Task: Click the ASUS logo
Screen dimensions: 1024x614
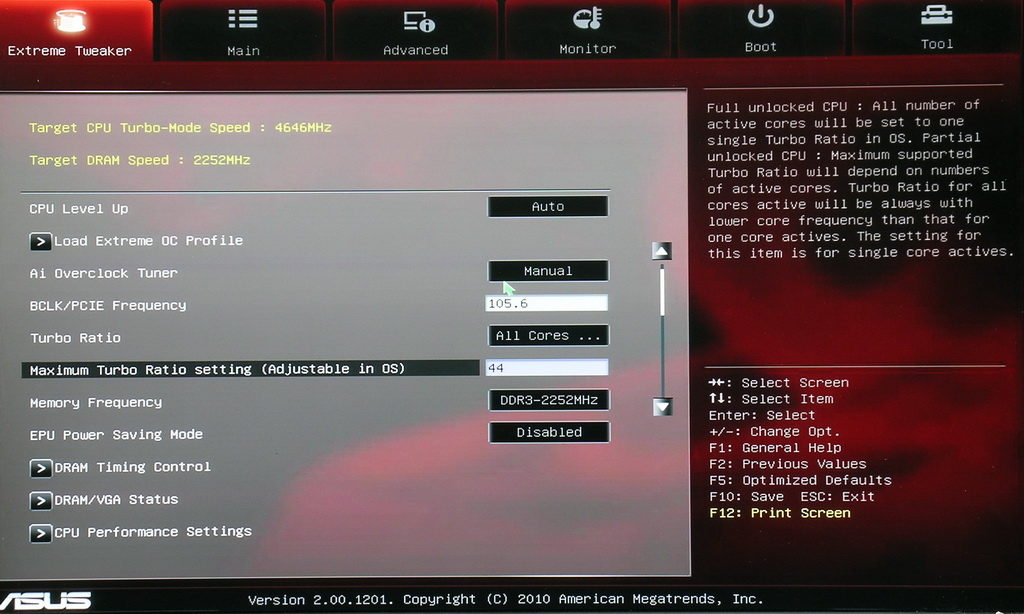Action: point(46,600)
